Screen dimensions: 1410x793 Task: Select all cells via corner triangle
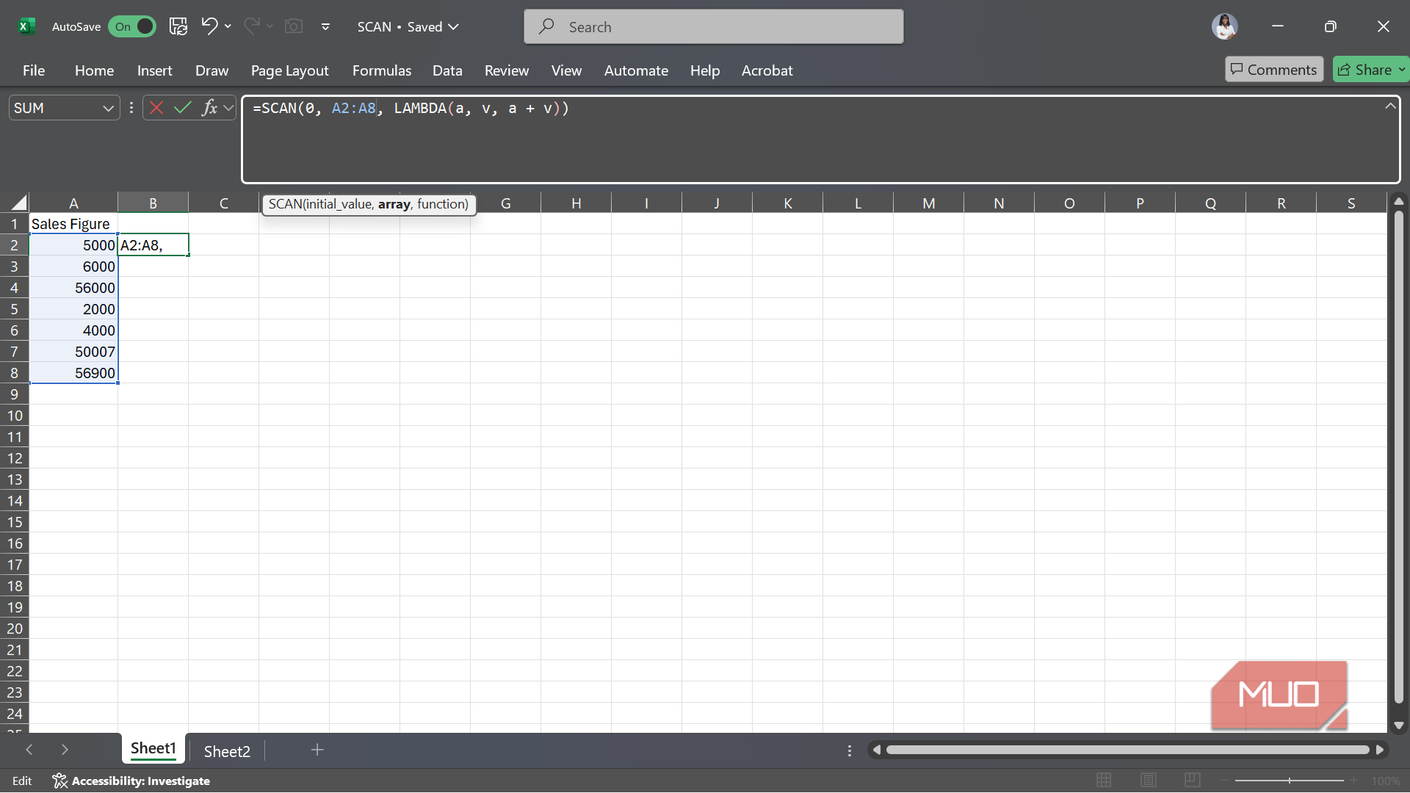18,203
